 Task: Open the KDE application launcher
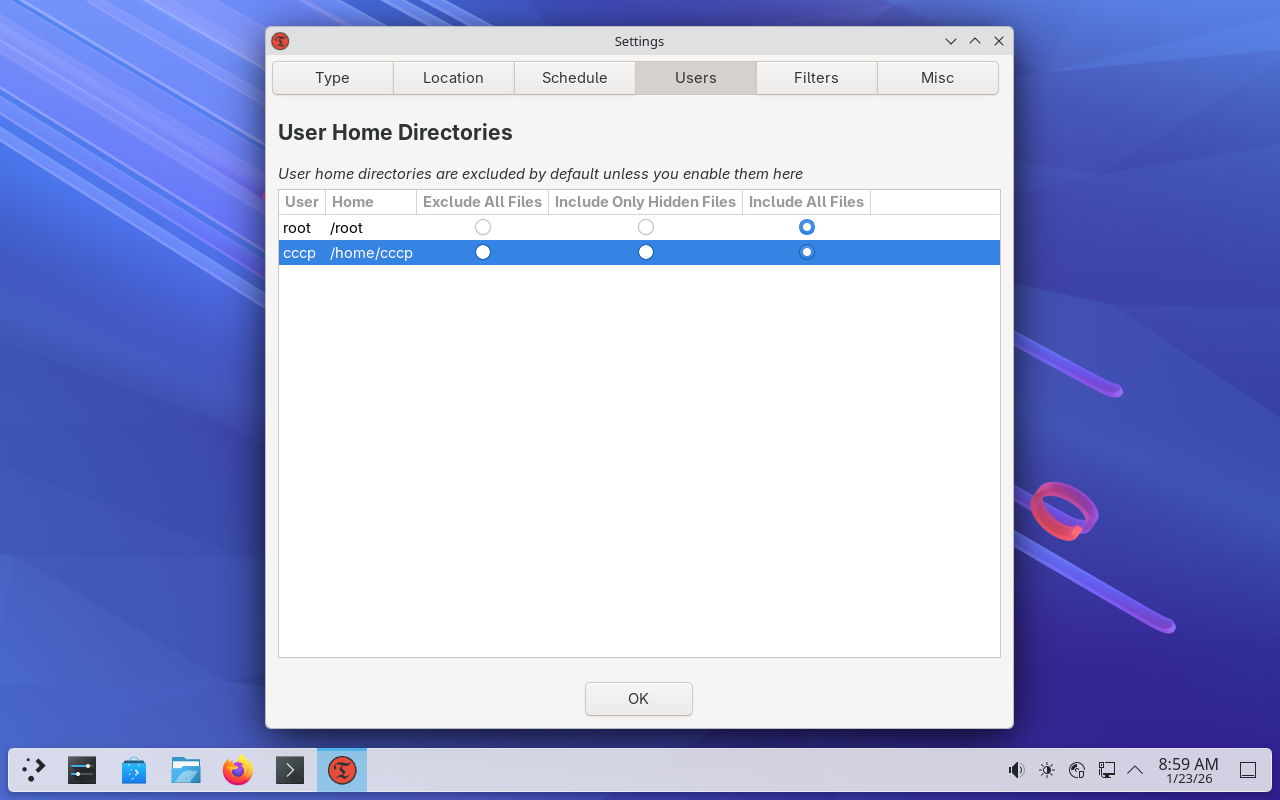(34, 770)
